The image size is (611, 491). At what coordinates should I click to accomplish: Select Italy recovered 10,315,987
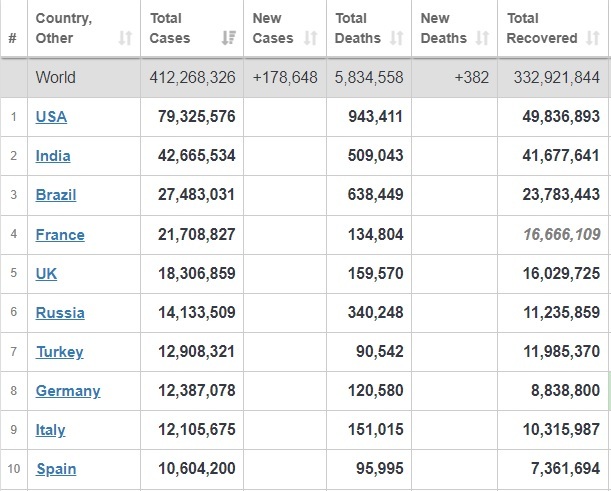(561, 429)
